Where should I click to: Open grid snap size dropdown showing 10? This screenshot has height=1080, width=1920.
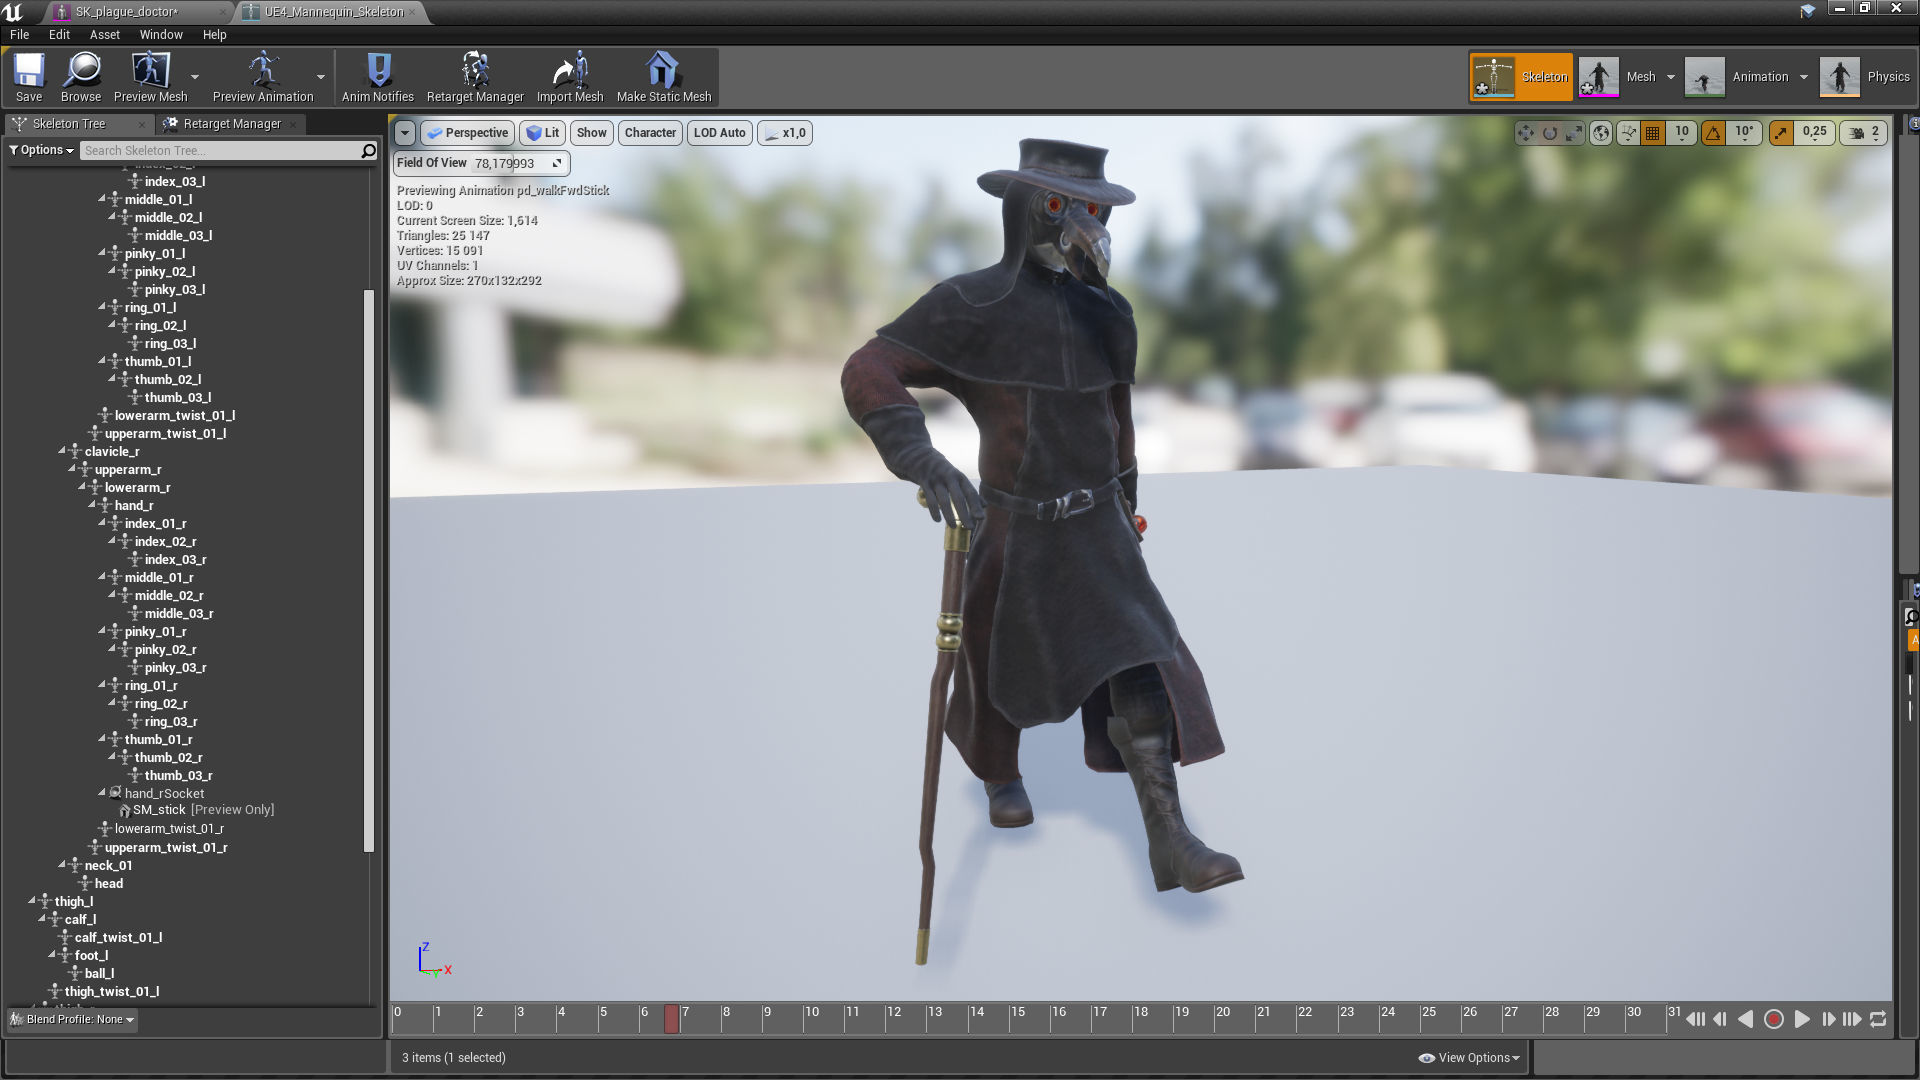(x=1682, y=133)
